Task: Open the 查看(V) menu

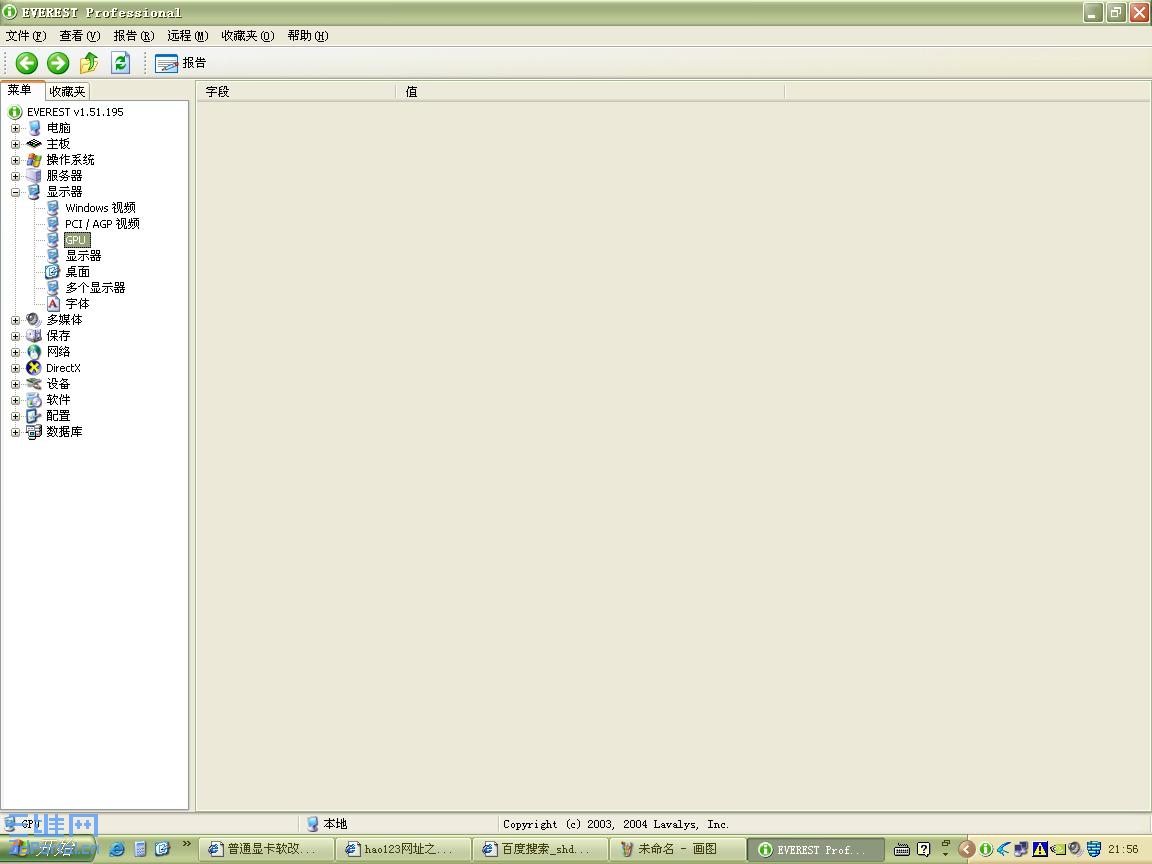Action: [79, 35]
